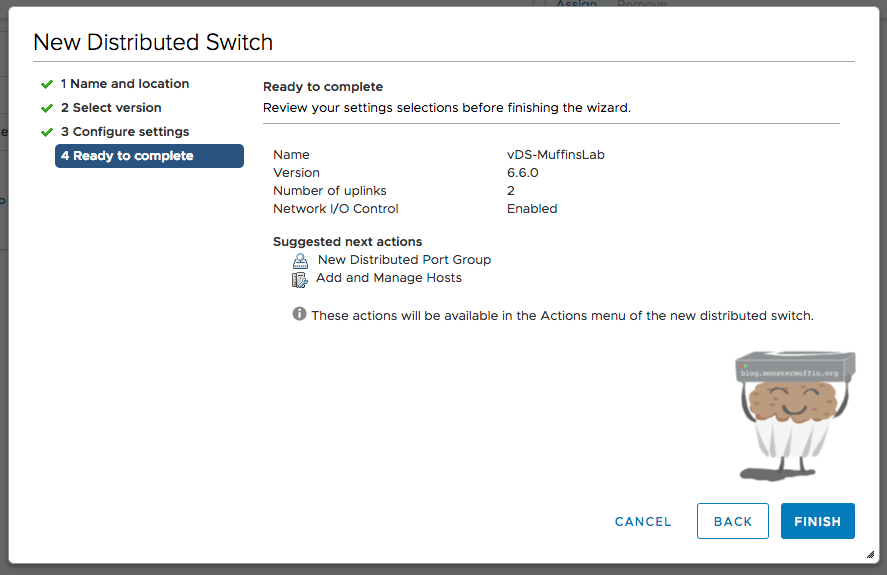
Task: Open step 3 Configure settings
Action: coord(124,132)
